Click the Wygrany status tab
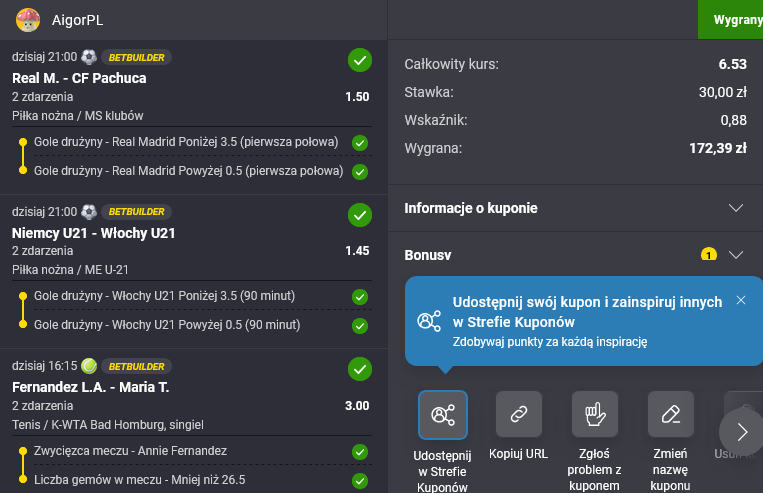Image resolution: width=763 pixels, height=493 pixels. [x=734, y=19]
